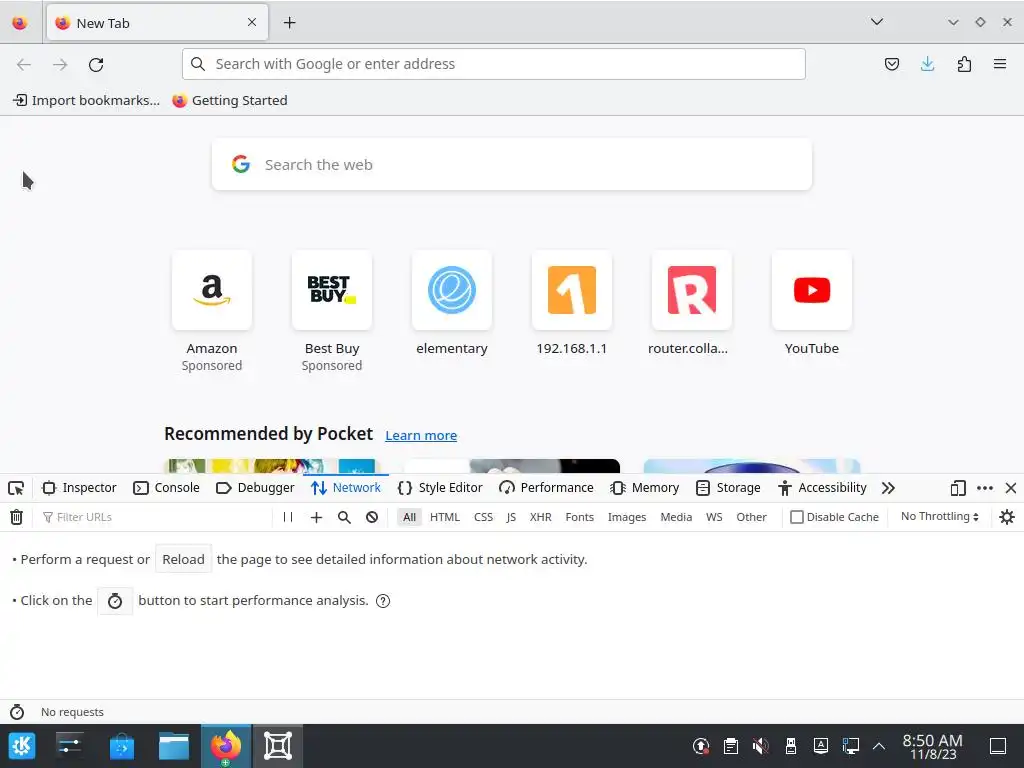
Task: Select the Fonts request filter
Action: [580, 517]
